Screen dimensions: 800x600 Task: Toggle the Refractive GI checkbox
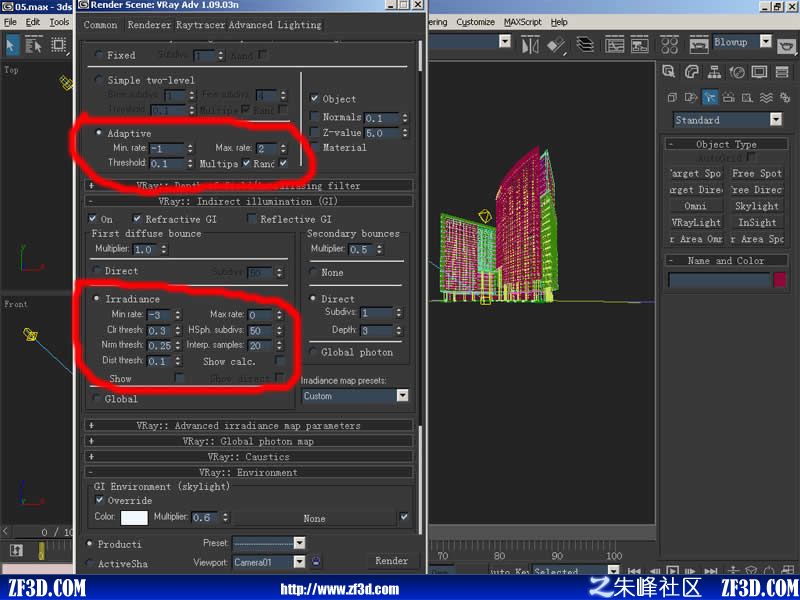click(137, 218)
